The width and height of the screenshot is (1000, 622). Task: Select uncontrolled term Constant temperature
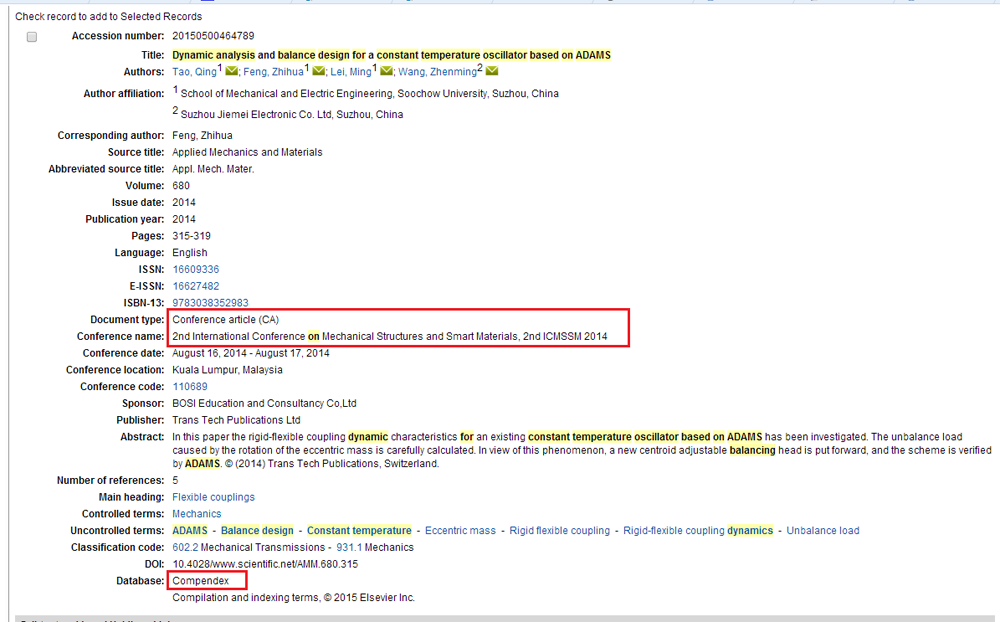tap(359, 531)
